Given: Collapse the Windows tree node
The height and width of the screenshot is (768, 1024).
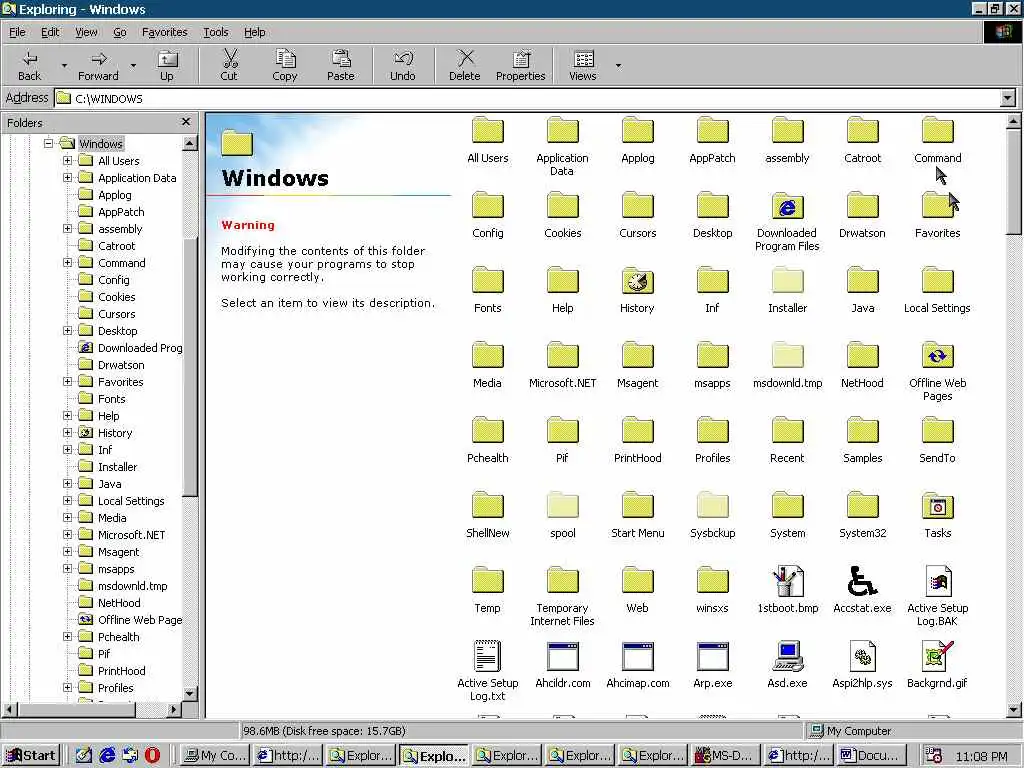Looking at the screenshot, I should click(x=48, y=143).
